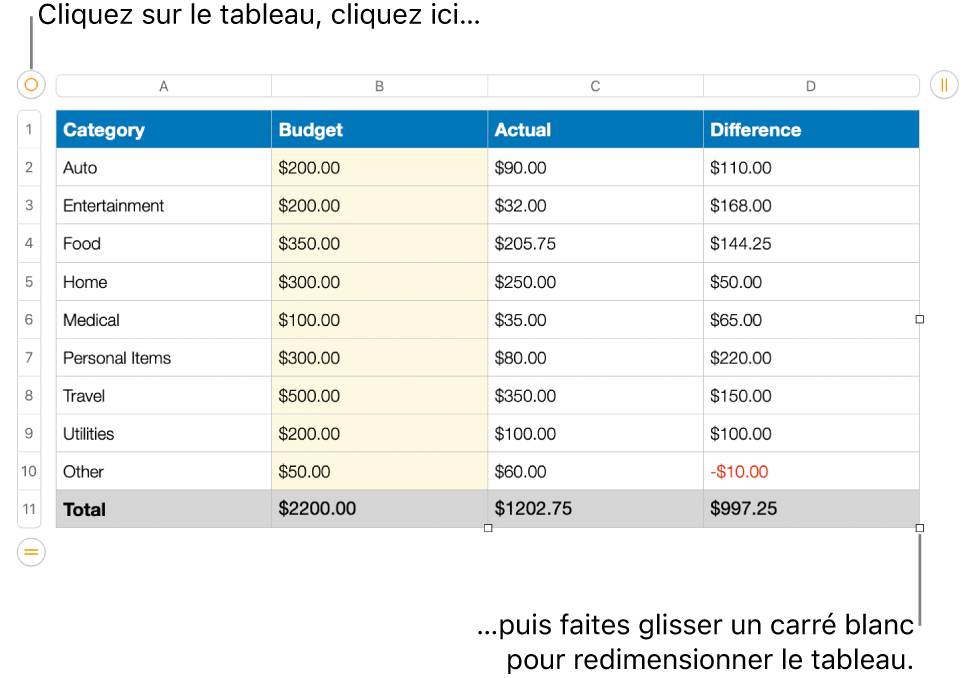Select column A header

click(163, 85)
